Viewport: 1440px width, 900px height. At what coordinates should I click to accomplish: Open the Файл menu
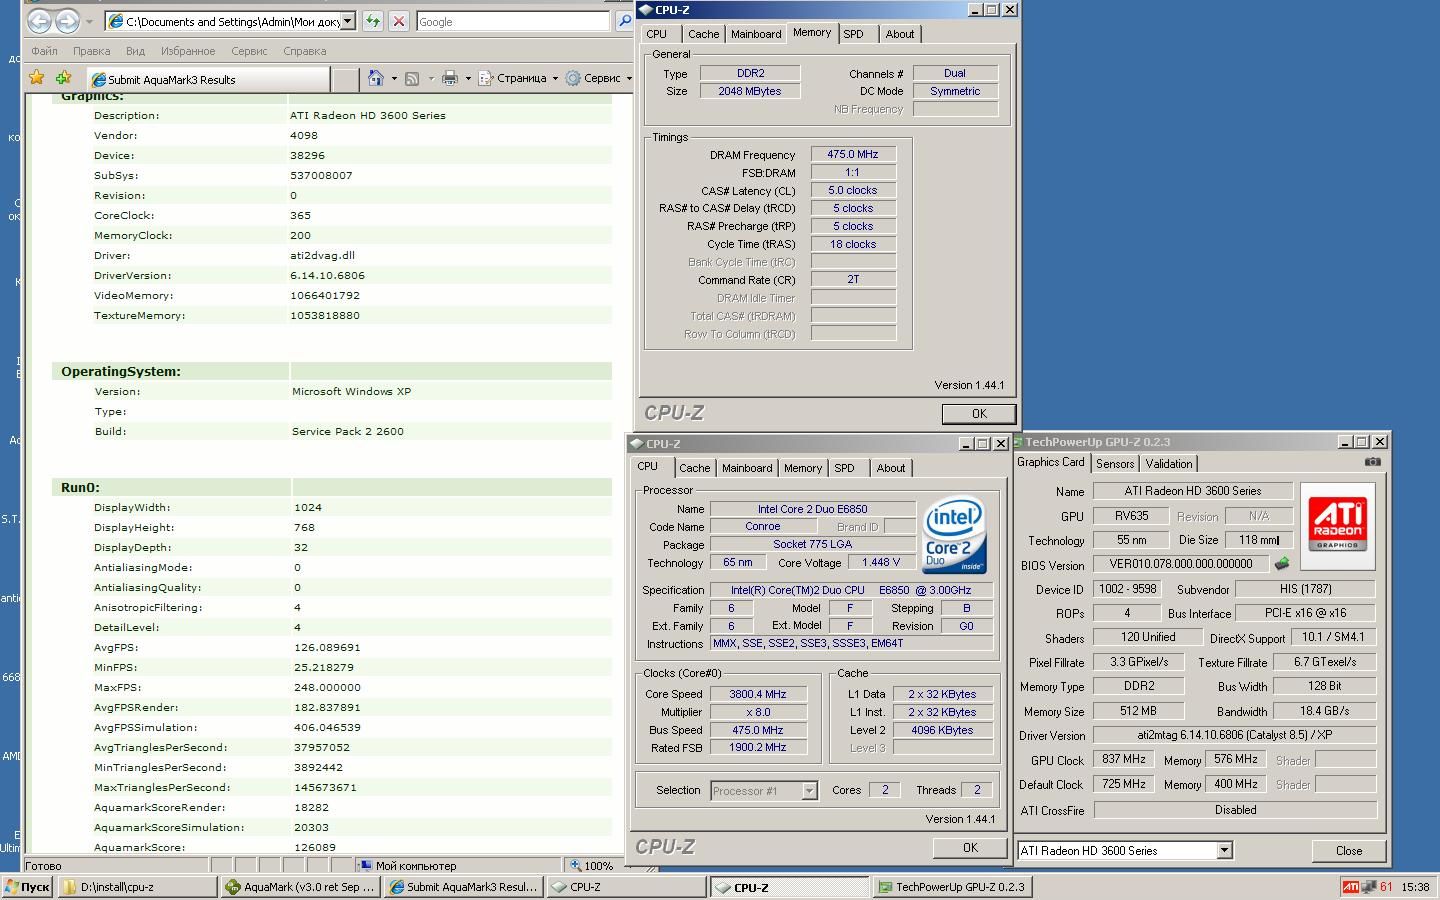(44, 51)
